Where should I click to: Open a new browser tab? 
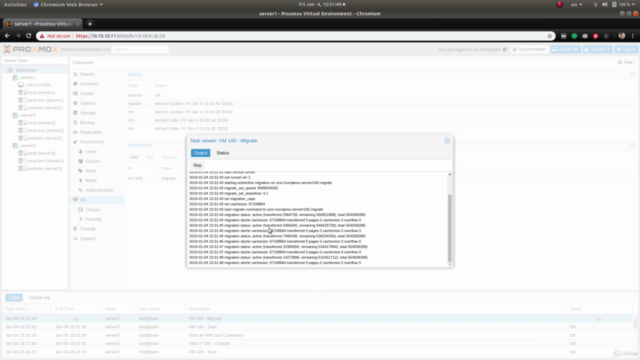point(90,24)
